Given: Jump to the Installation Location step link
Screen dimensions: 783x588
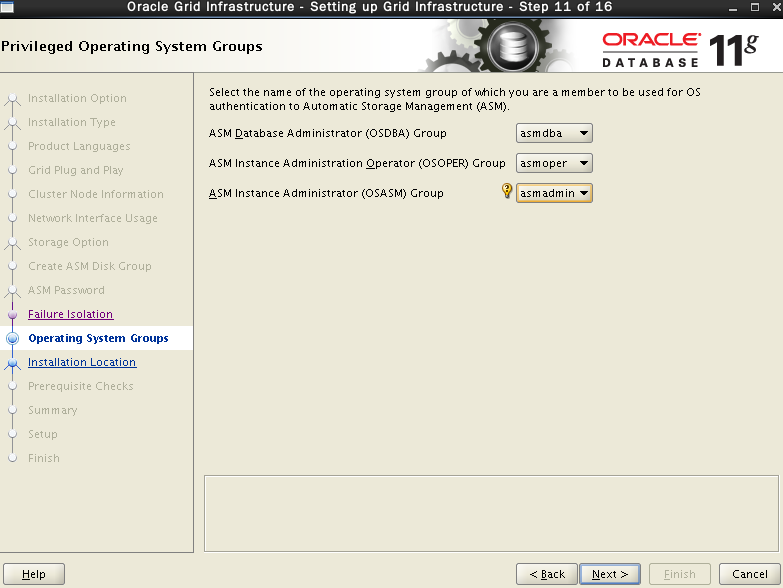Looking at the screenshot, I should pos(82,362).
